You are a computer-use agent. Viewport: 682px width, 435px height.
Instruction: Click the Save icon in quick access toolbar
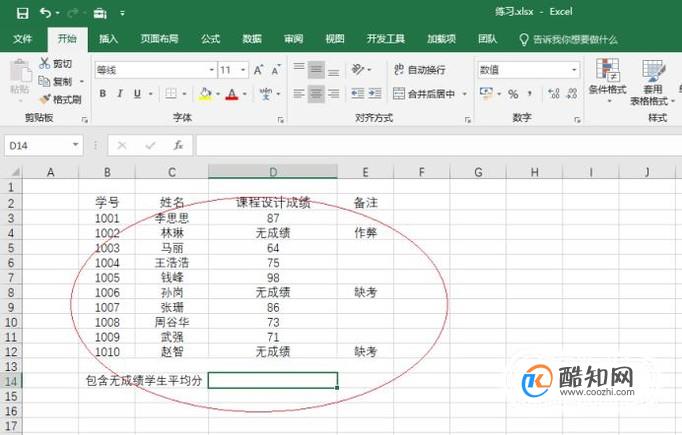click(22, 13)
